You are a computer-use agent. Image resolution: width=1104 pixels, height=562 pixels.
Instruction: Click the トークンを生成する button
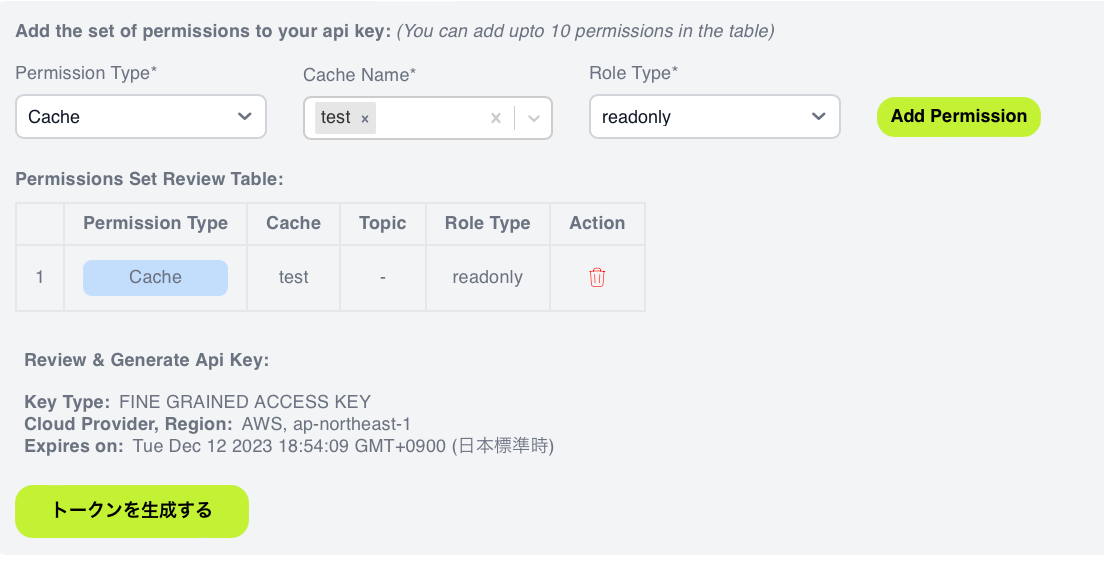[132, 511]
